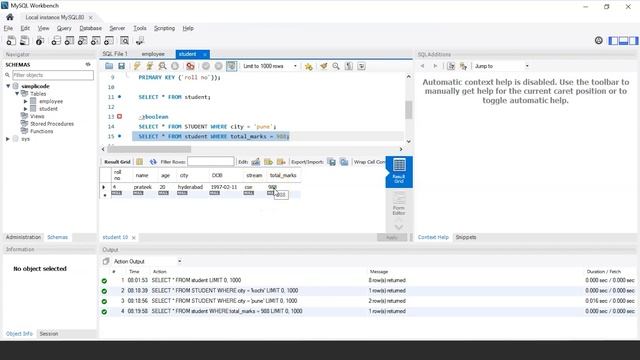The image size is (640, 360).
Task: Toggle word wrap icon in editor toolbar
Action: coord(362,66)
